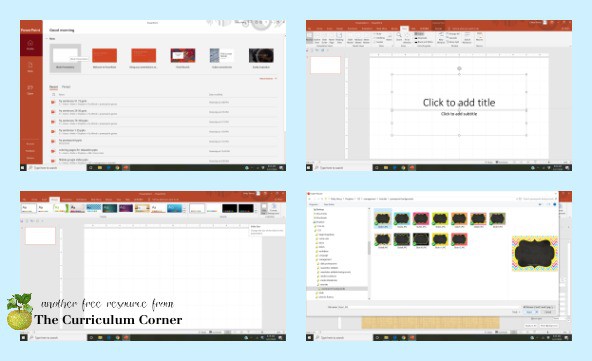Select the pink-bordered chalkboard image in Insert Picture dialog
The height and width of the screenshot is (361, 592).
[421, 219]
